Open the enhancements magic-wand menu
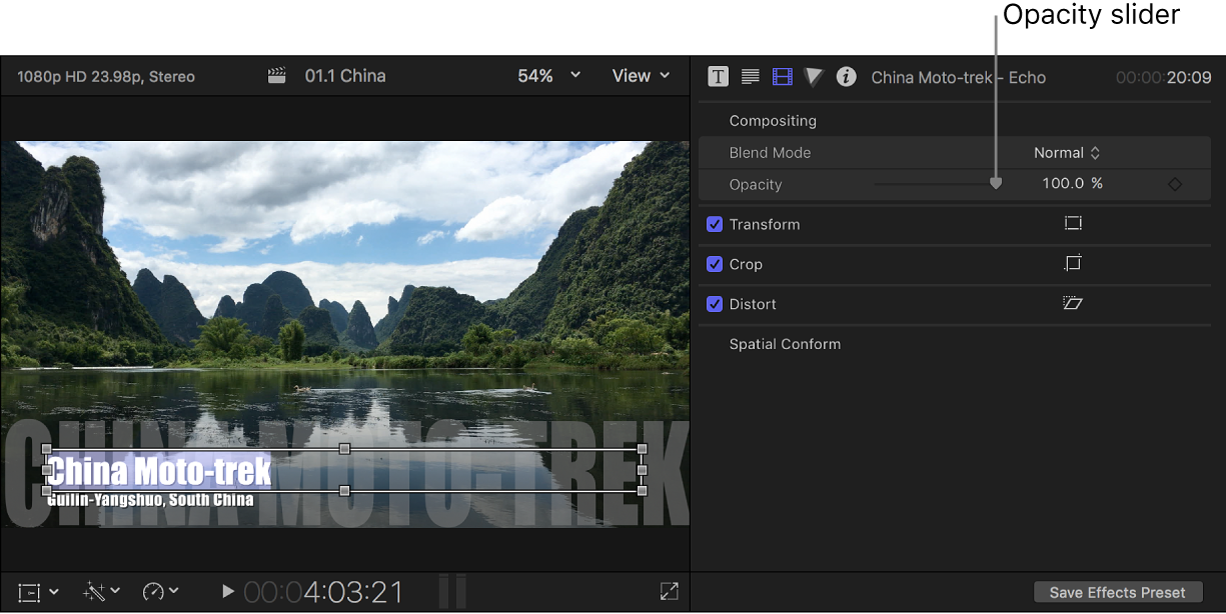The image size is (1226, 614). coord(99,591)
